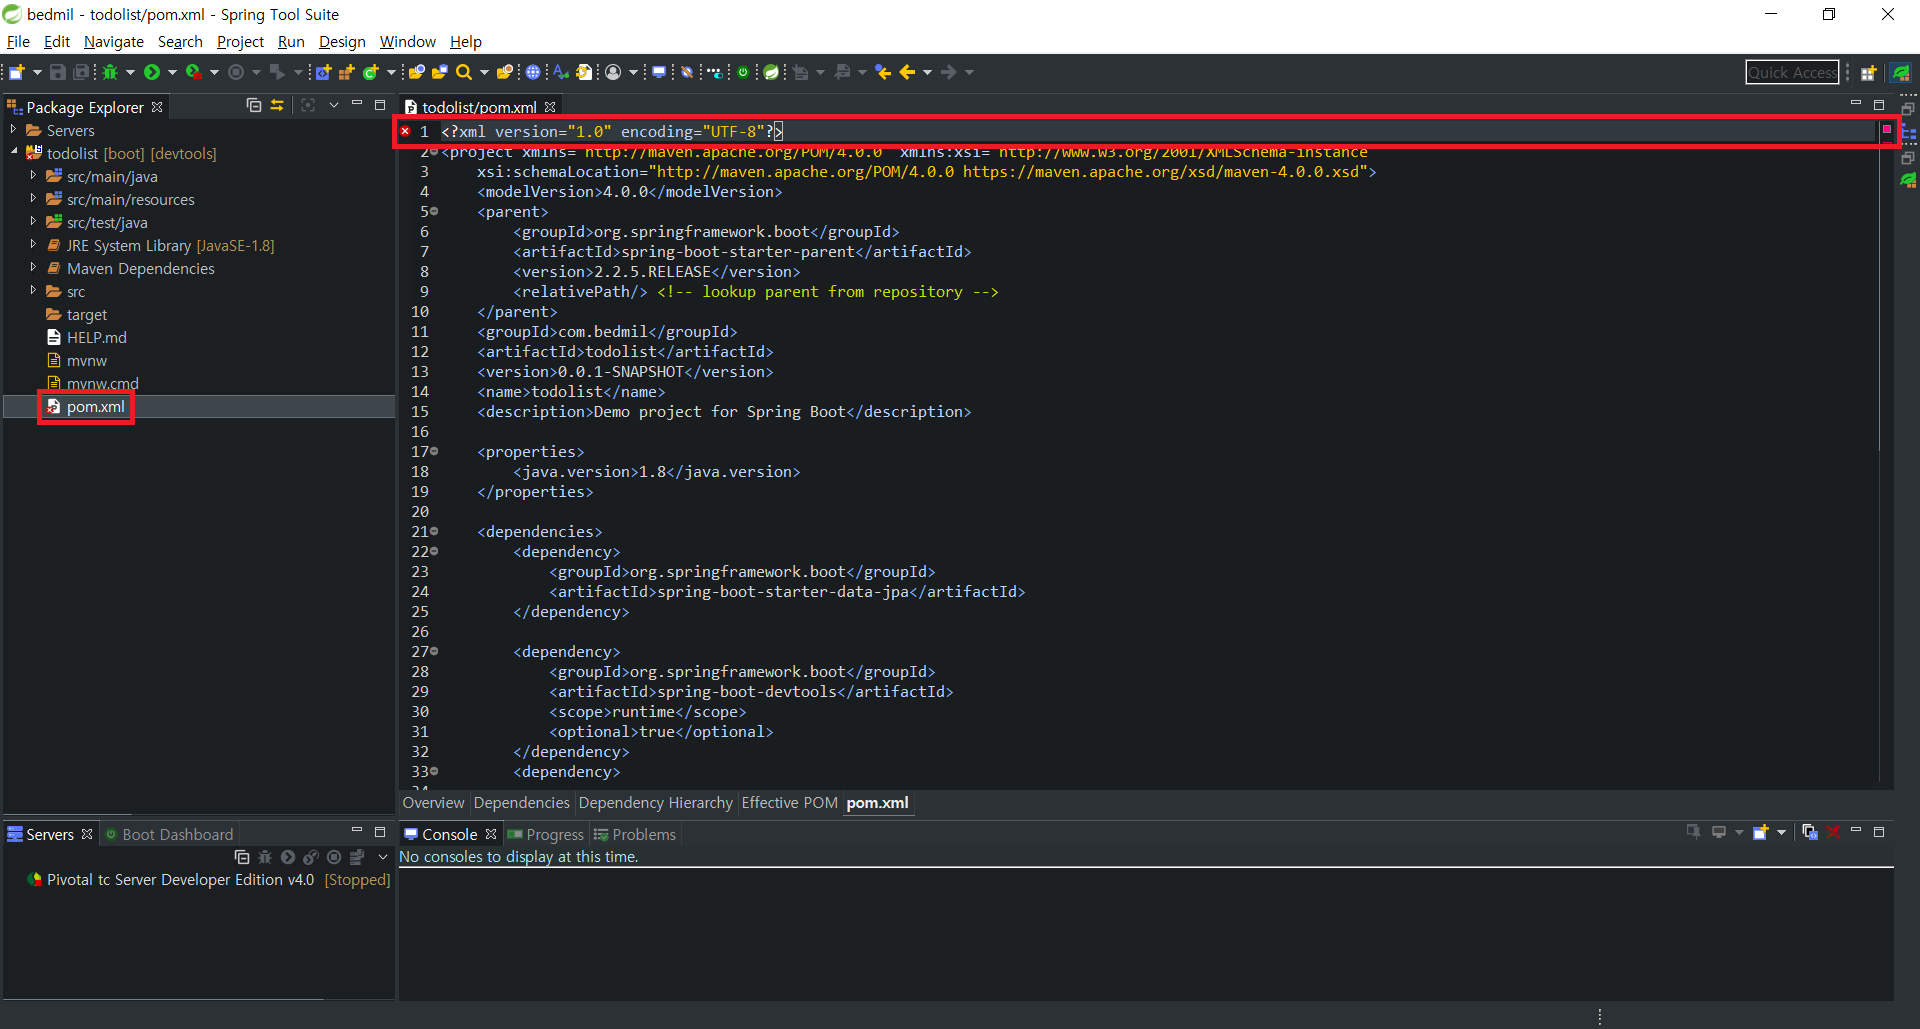Collapse the properties element on line 17
1920x1029 pixels.
[x=435, y=451]
